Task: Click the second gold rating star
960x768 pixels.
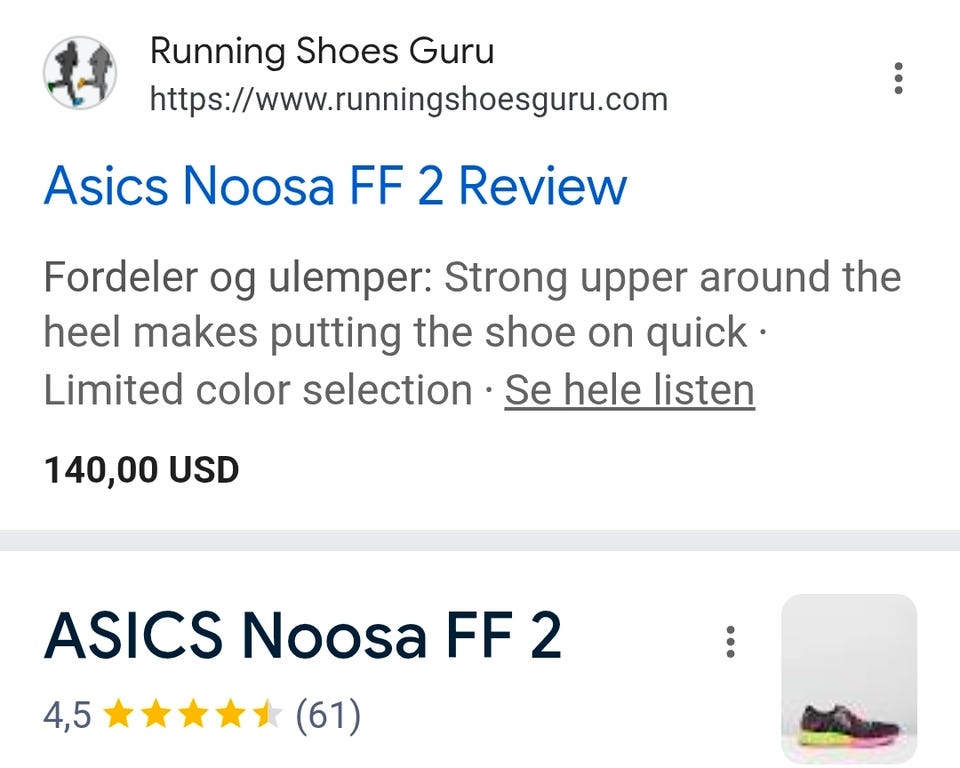Action: click(156, 715)
